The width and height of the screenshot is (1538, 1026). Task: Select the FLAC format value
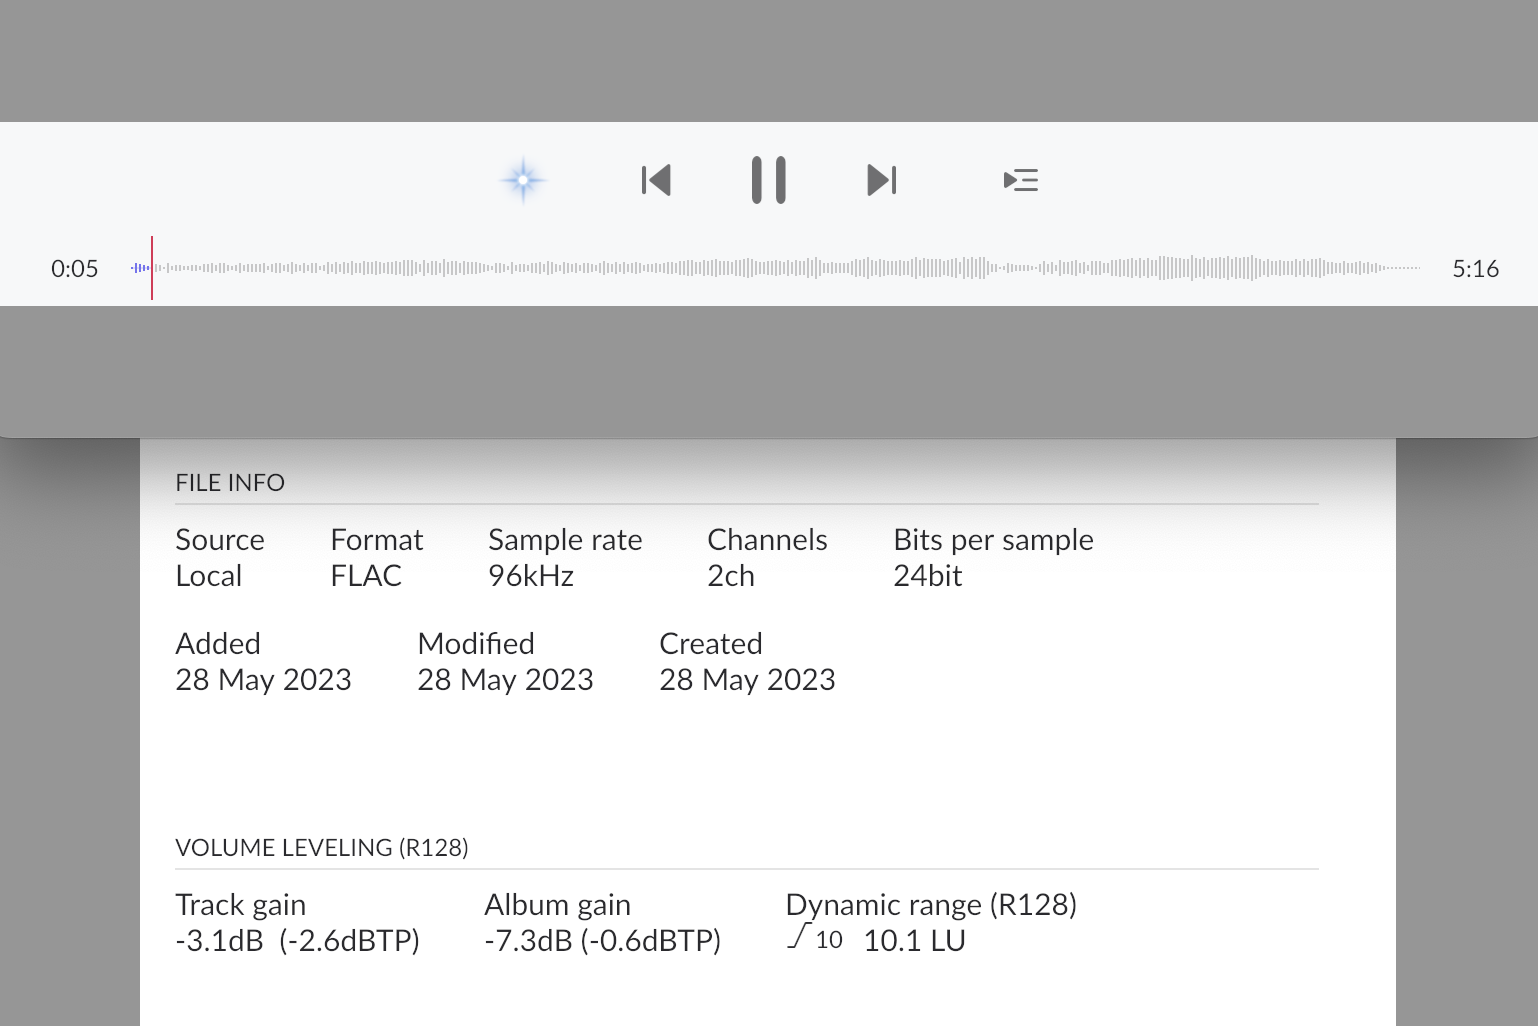(366, 576)
